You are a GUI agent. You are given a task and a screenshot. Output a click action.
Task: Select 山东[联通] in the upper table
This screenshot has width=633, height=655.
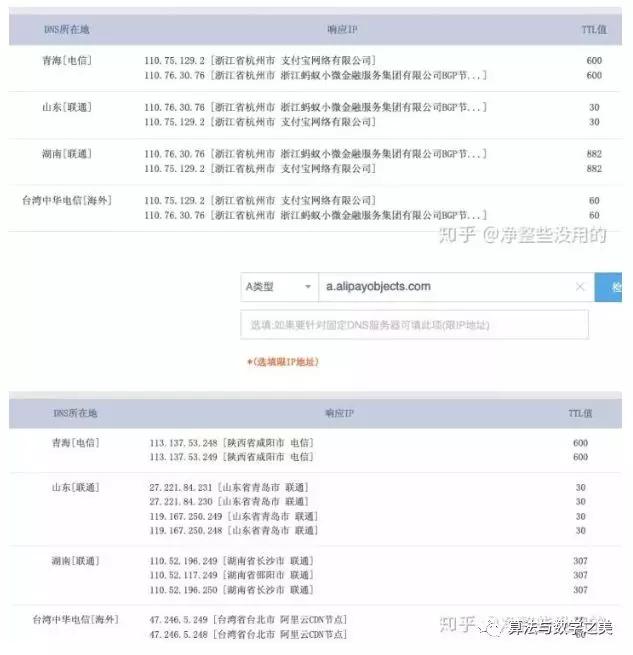tap(67, 107)
